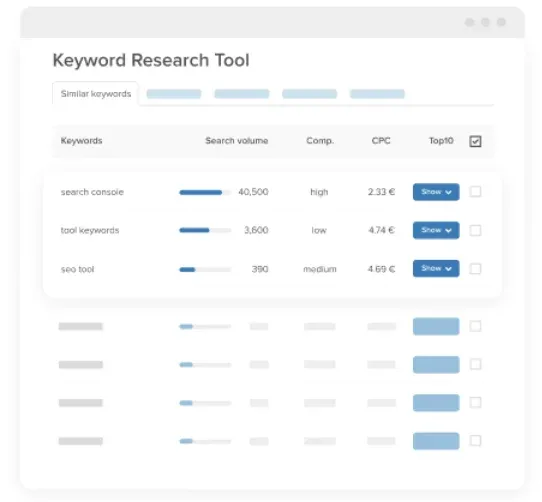
Task: Sort by CPC column header
Action: 381,141
